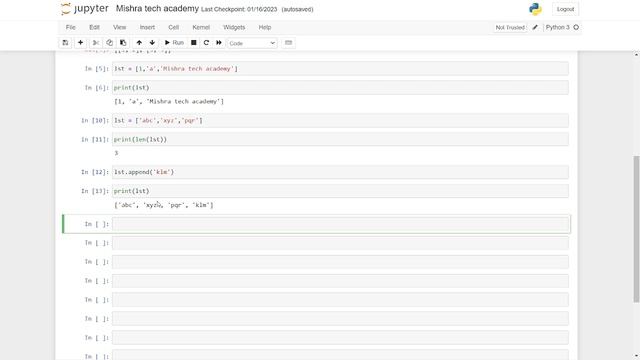The width and height of the screenshot is (640, 360).
Task: Select cell In [13] print(lst)
Action: point(340,191)
